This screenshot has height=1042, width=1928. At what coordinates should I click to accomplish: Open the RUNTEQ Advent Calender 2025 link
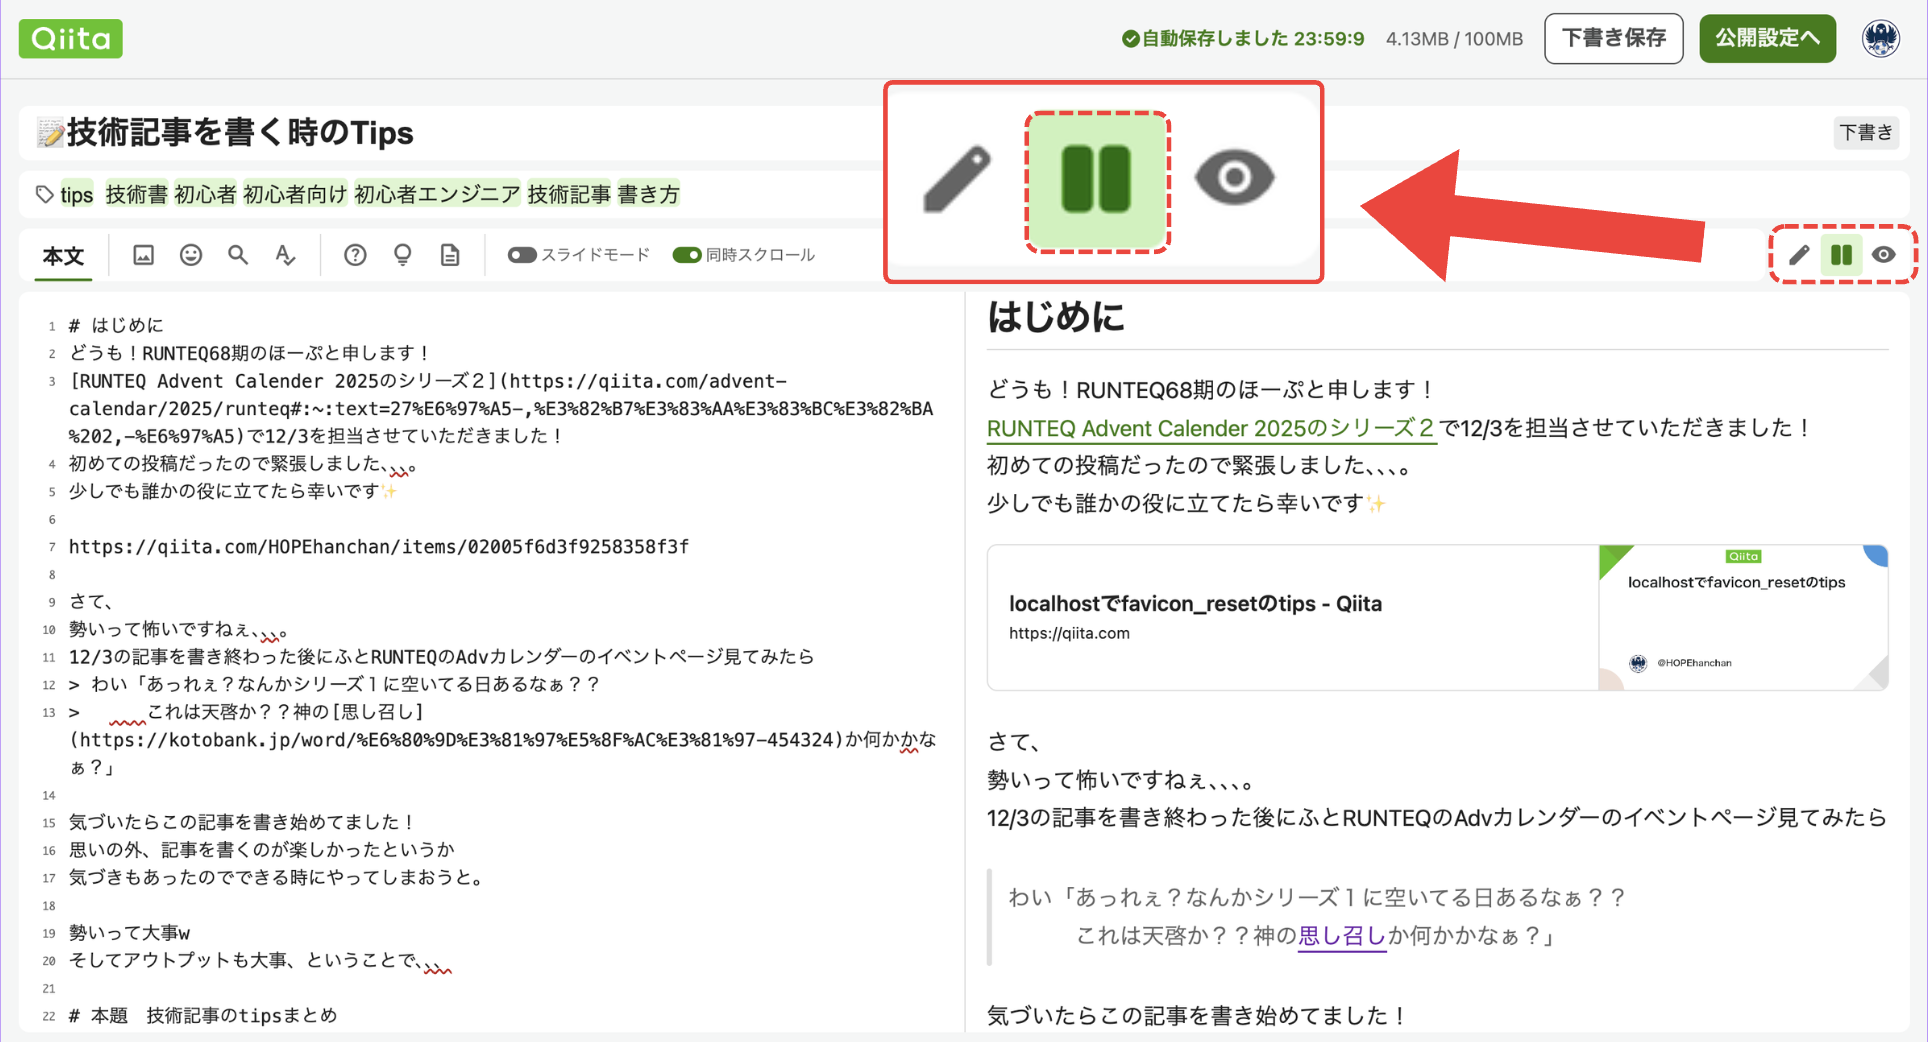tap(1211, 428)
